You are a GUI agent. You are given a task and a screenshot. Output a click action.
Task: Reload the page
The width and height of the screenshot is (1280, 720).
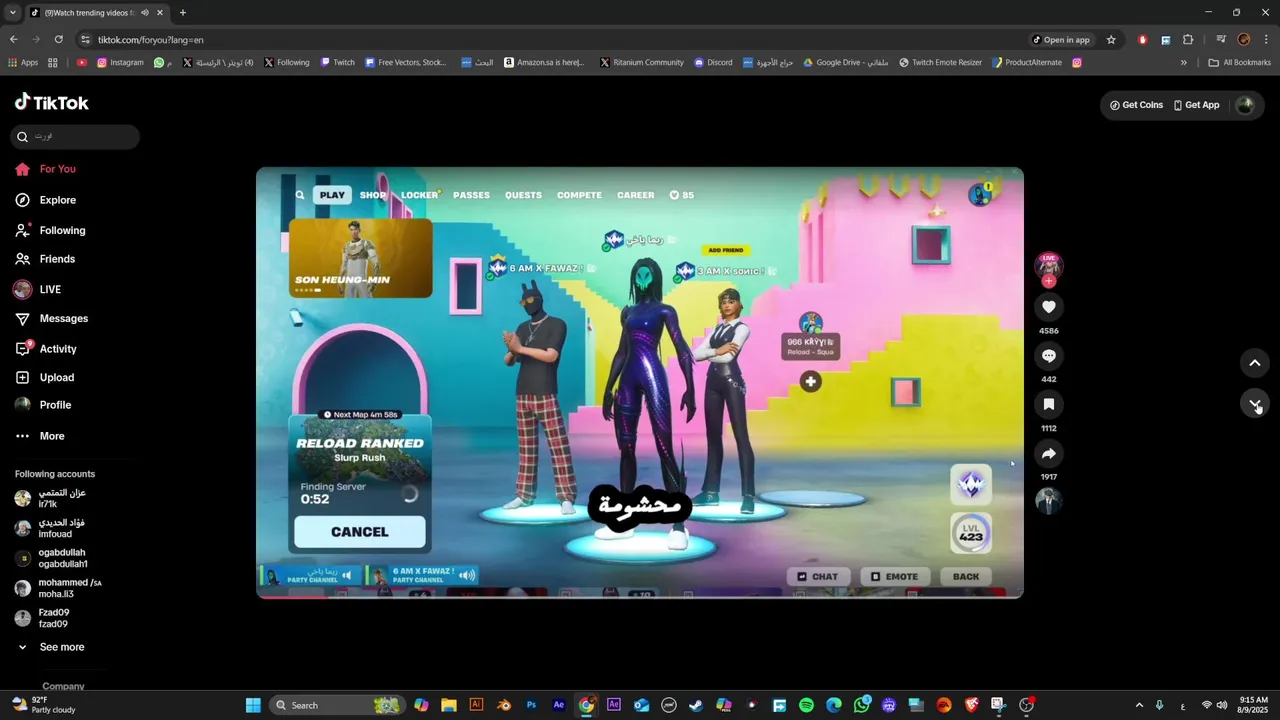pyautogui.click(x=59, y=40)
